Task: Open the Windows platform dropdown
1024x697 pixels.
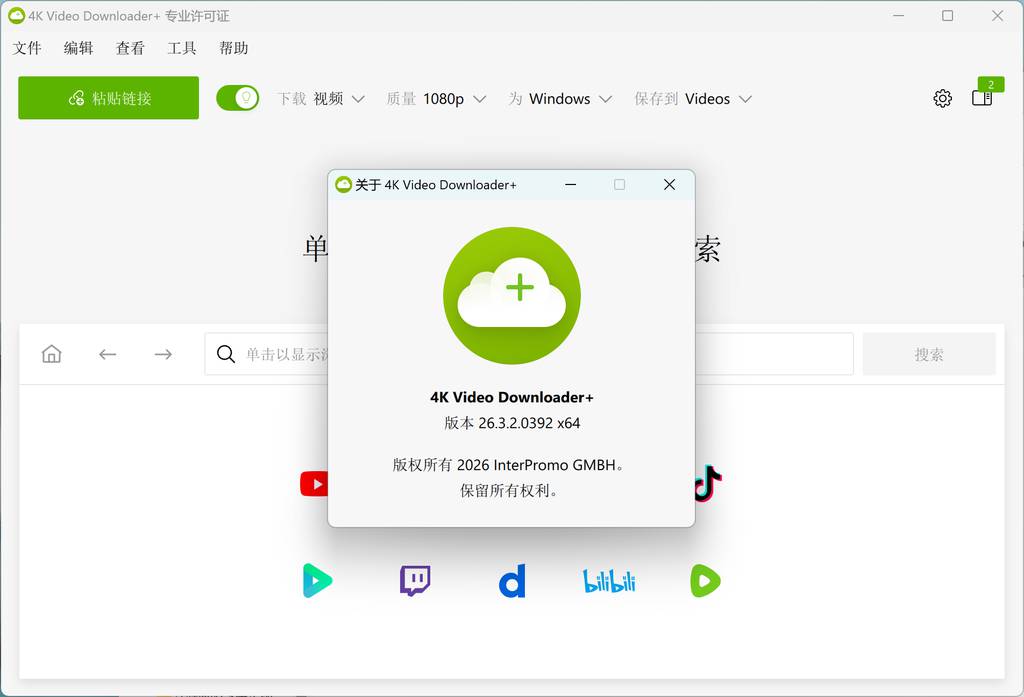Action: [x=560, y=99]
